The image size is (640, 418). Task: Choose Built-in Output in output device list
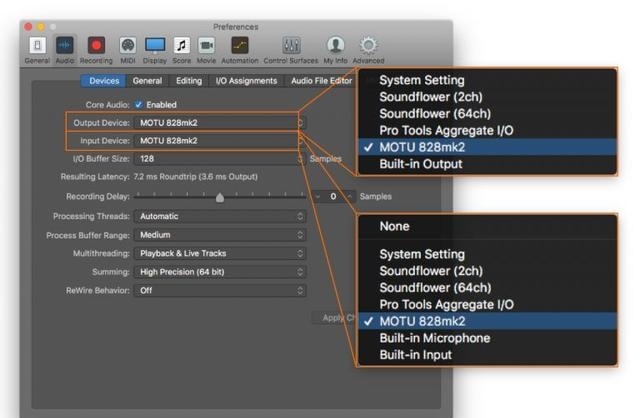(x=487, y=164)
